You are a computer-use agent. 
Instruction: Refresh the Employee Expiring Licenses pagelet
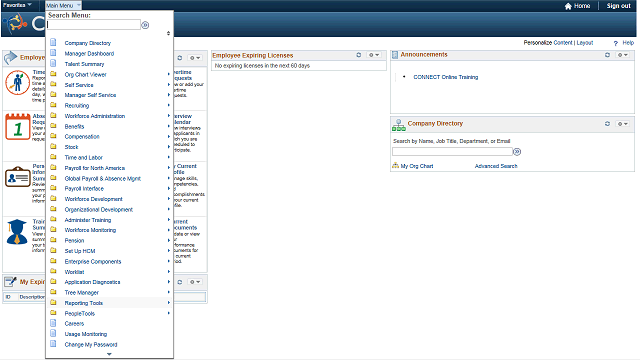(359, 55)
